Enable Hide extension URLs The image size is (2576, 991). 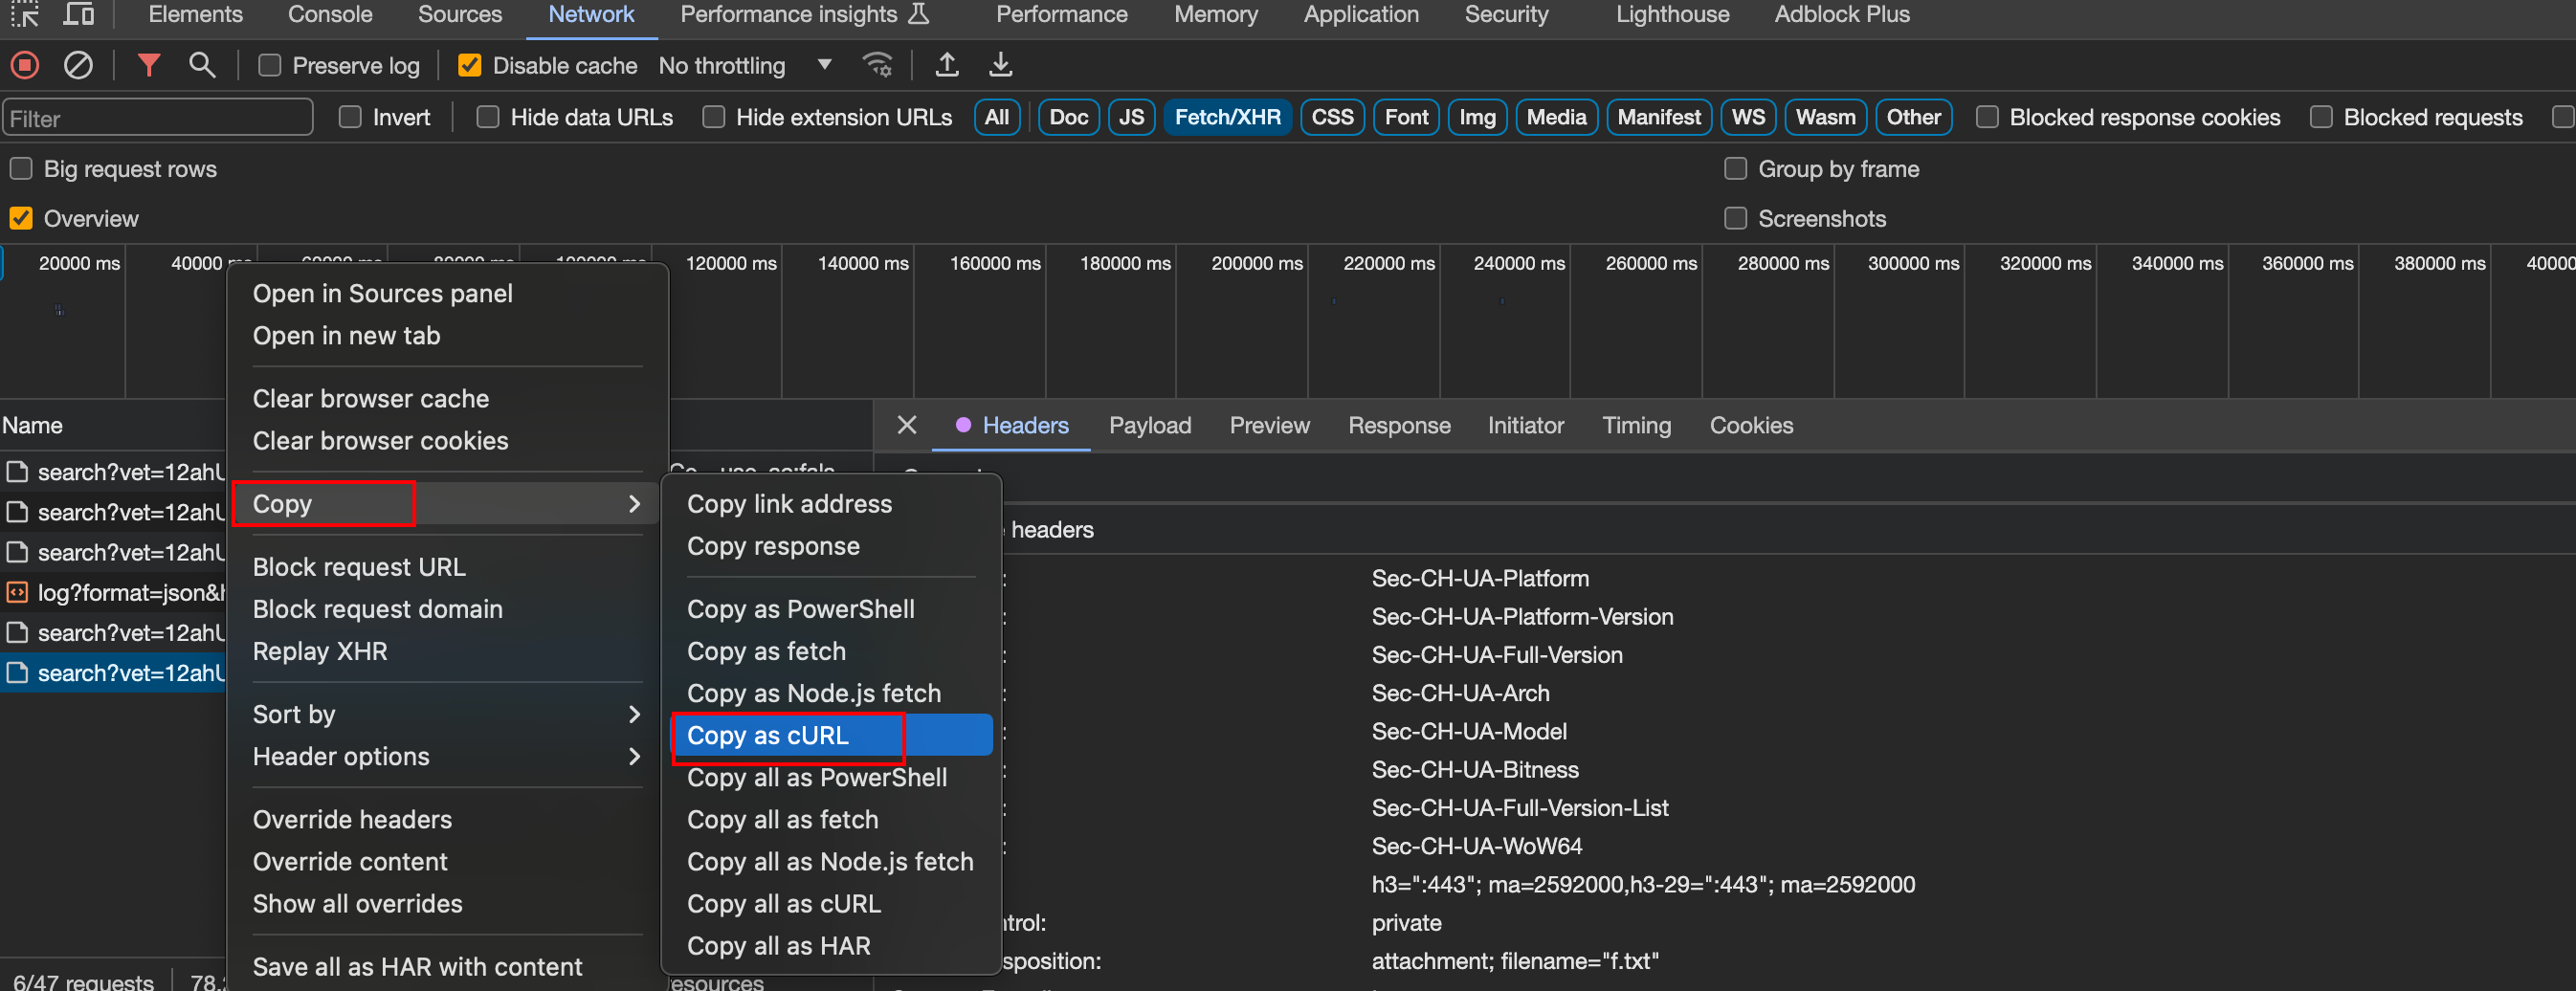[x=713, y=117]
